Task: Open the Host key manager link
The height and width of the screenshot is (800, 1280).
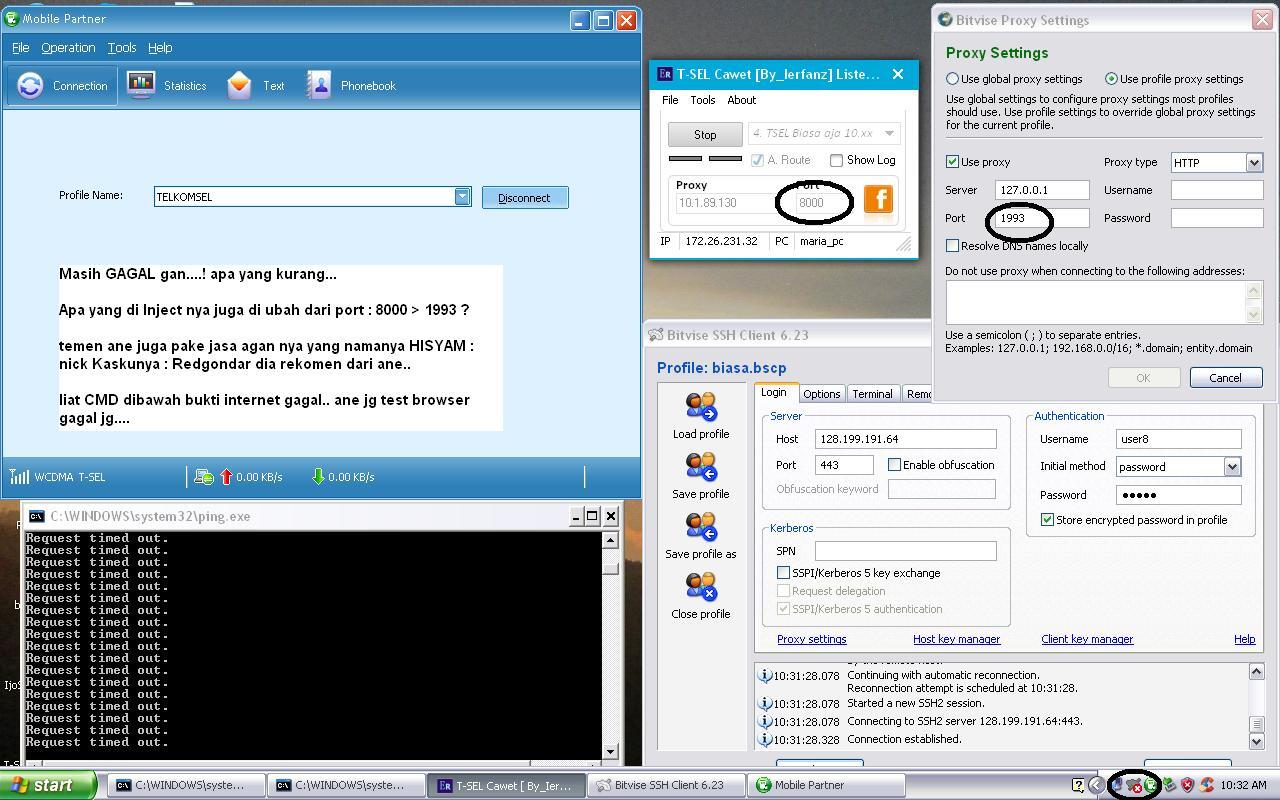Action: pos(956,639)
